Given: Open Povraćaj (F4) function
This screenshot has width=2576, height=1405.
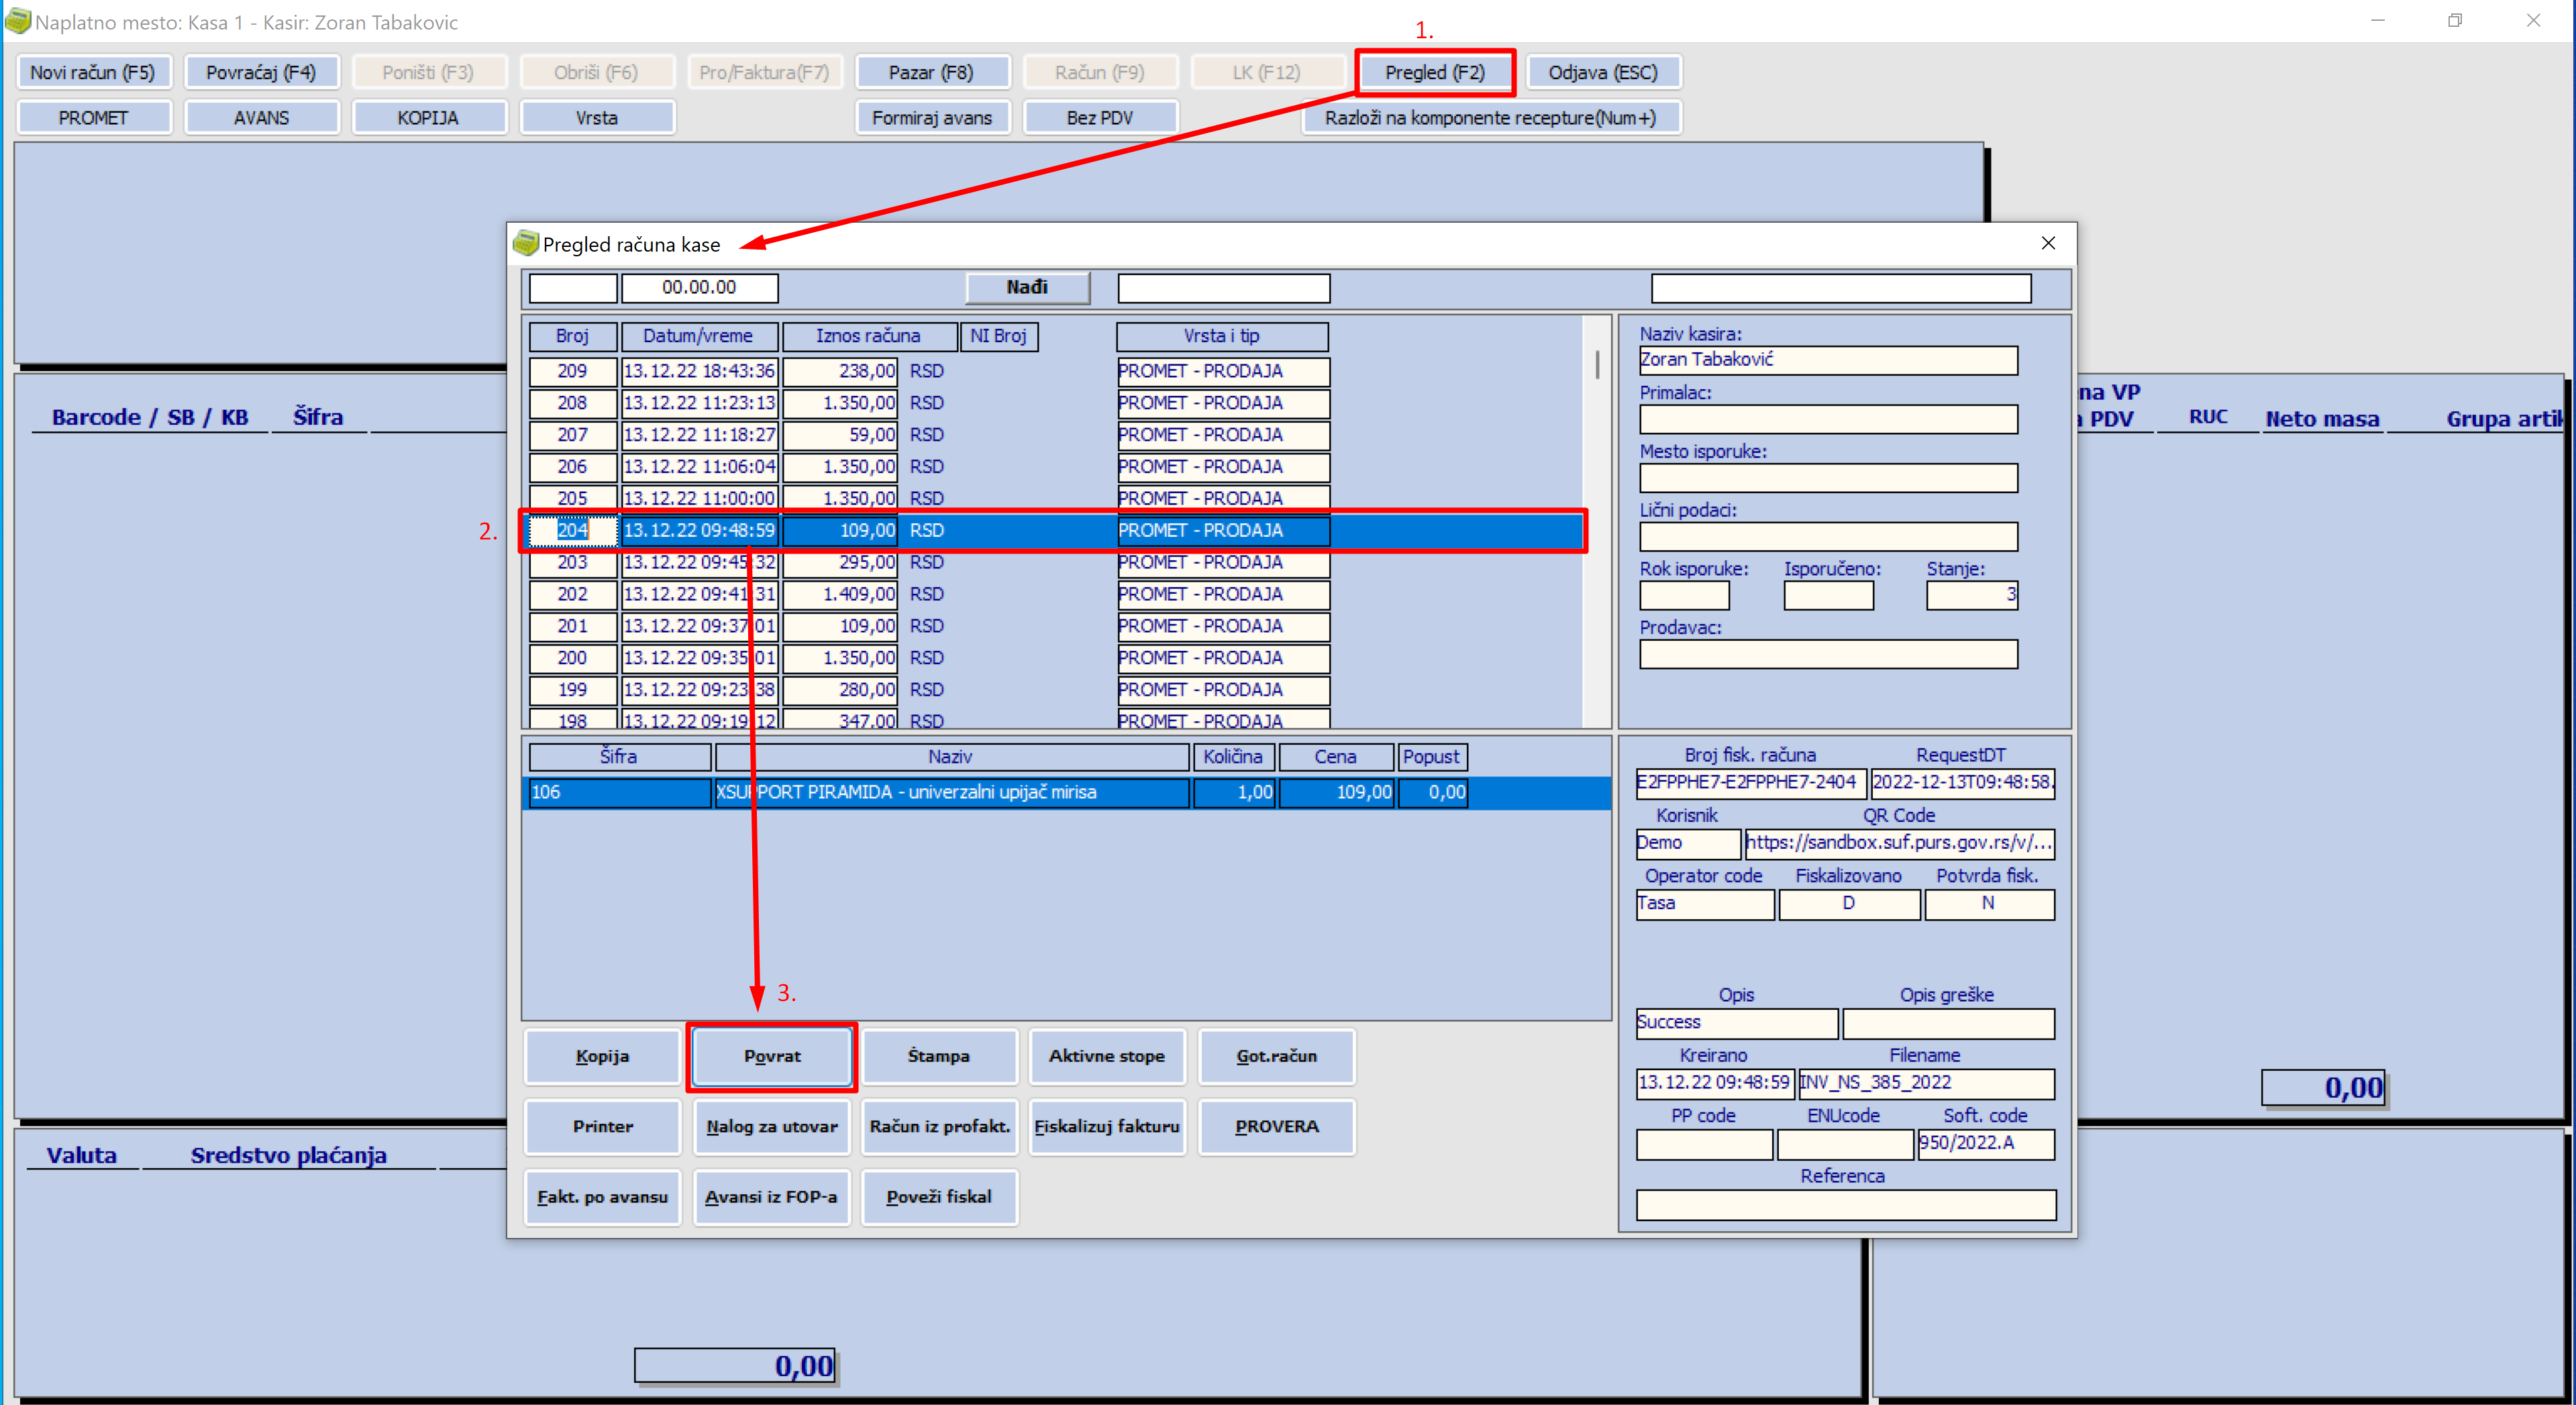Looking at the screenshot, I should 261,72.
